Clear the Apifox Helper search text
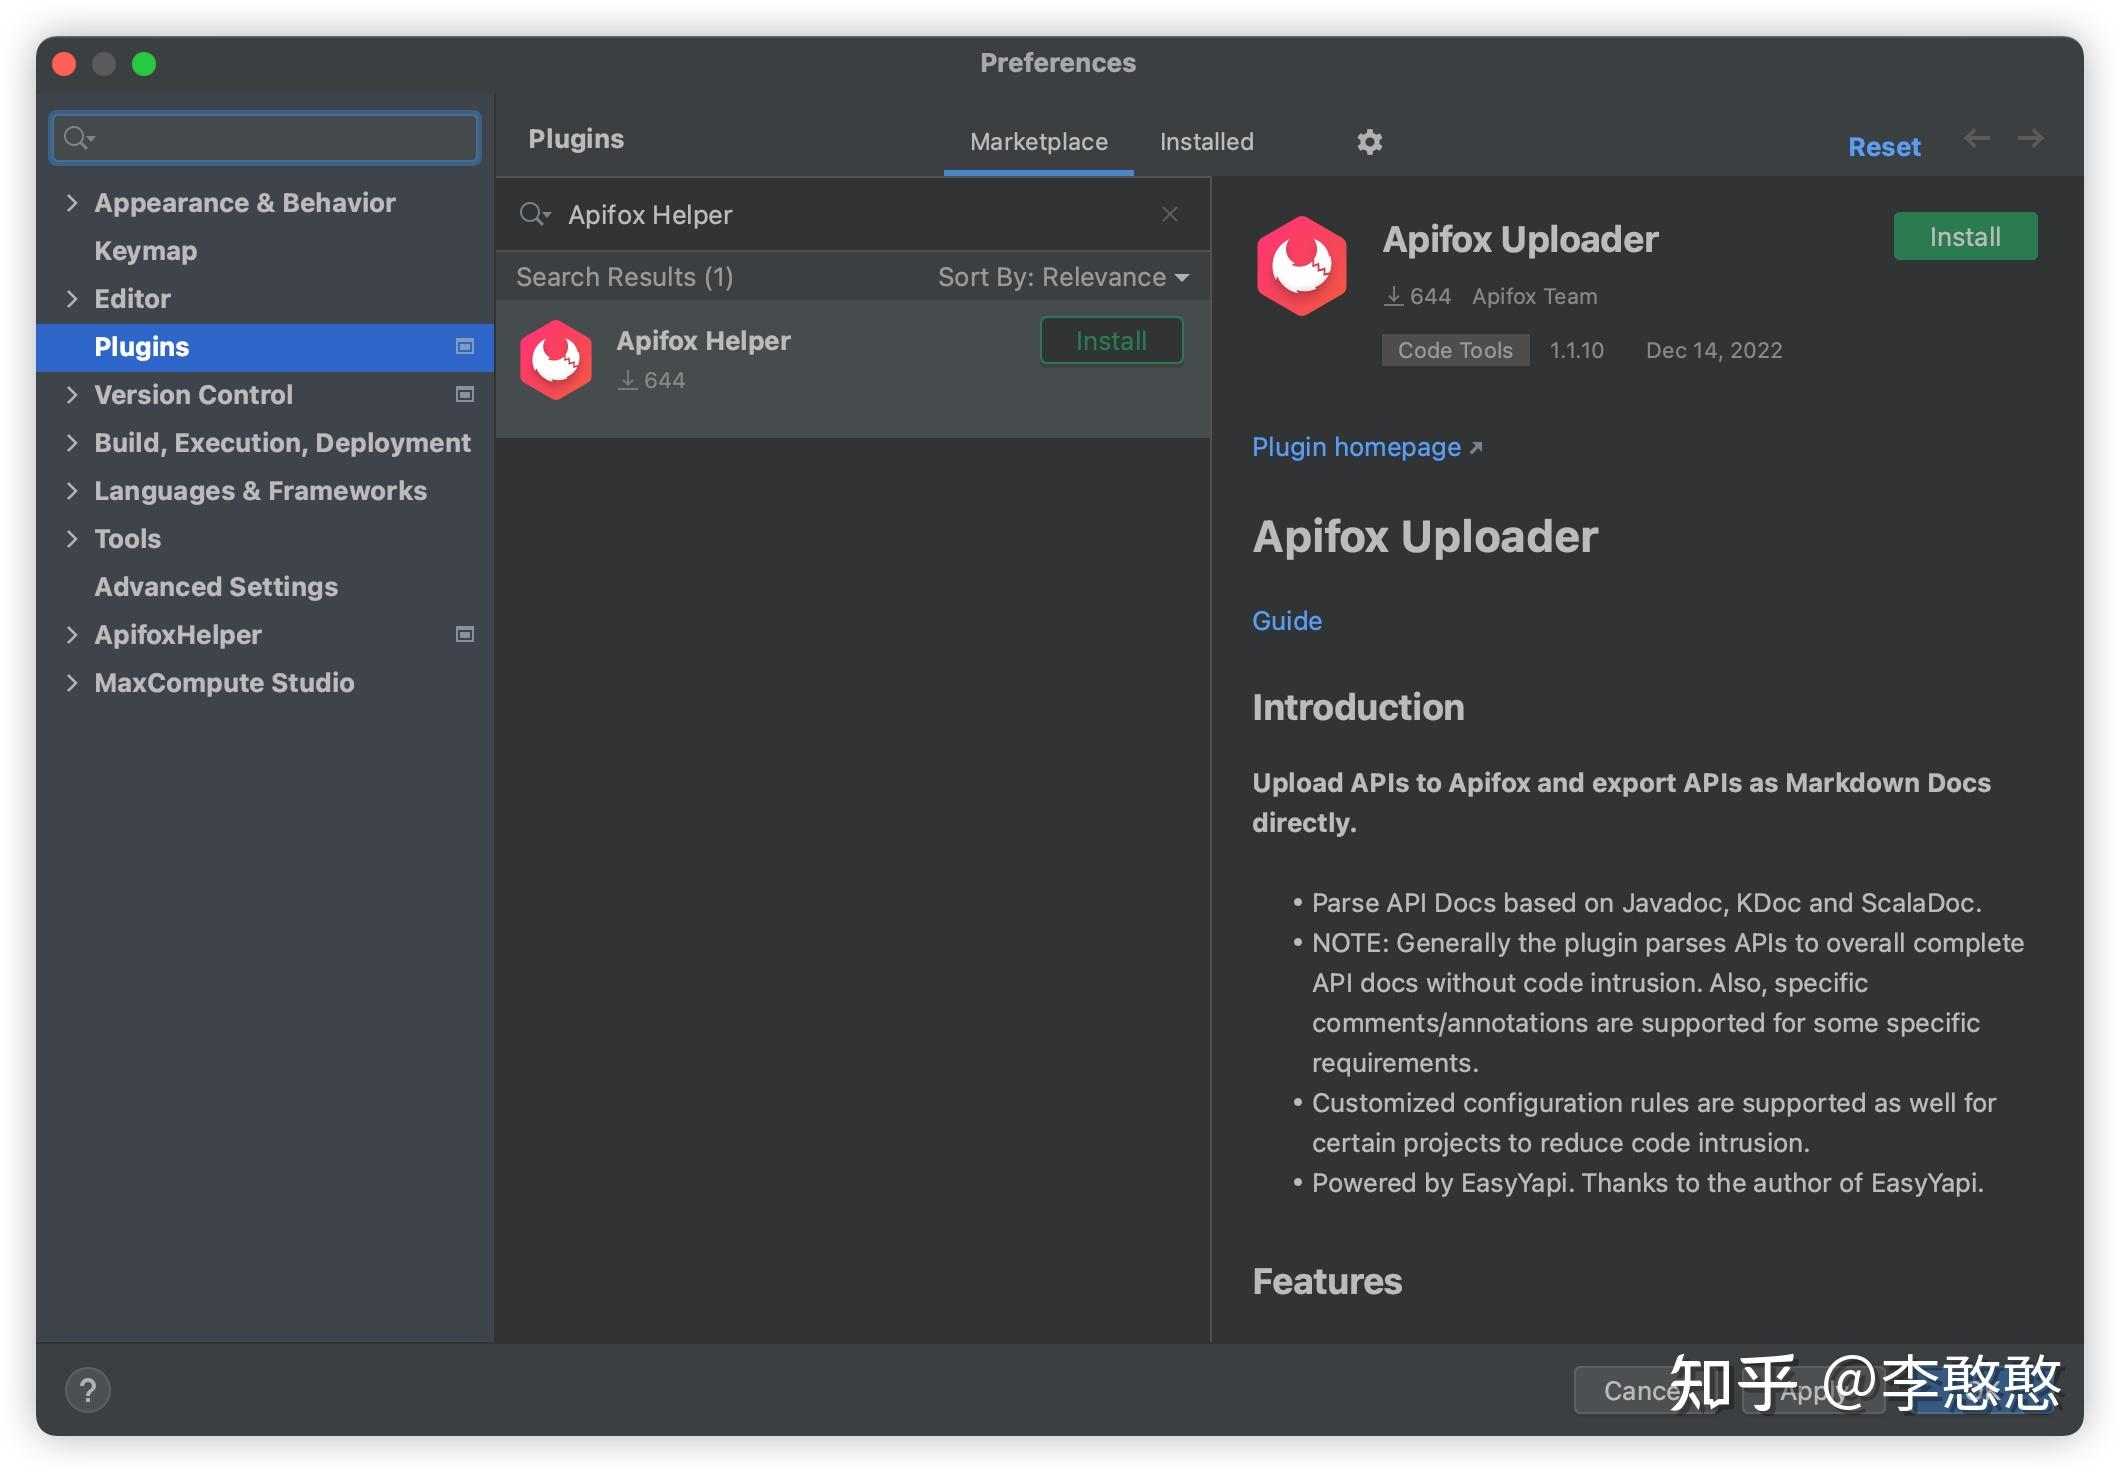The image size is (2120, 1472). tap(1170, 213)
